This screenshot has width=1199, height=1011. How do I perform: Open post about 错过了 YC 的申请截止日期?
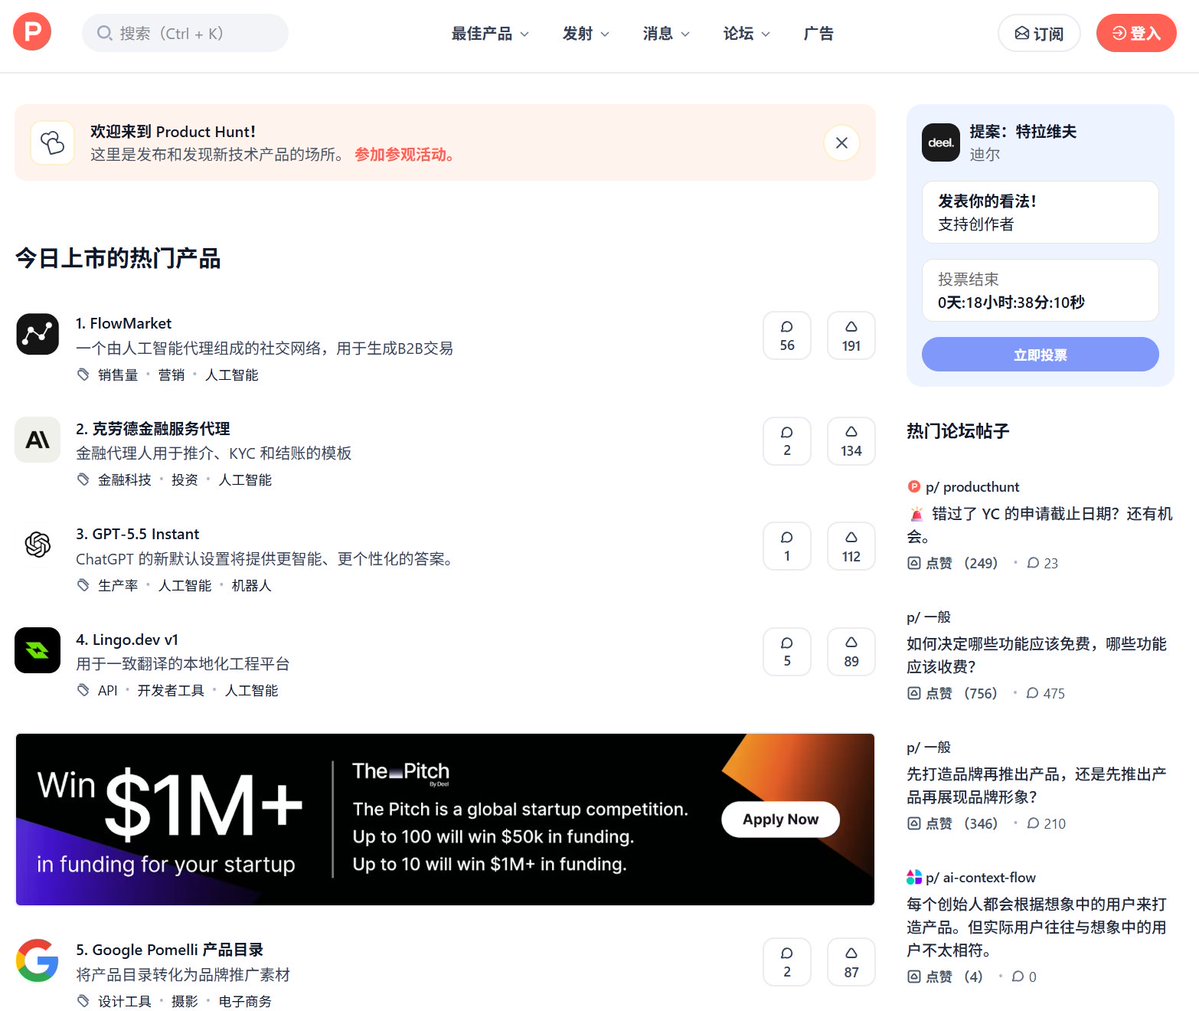[1040, 525]
